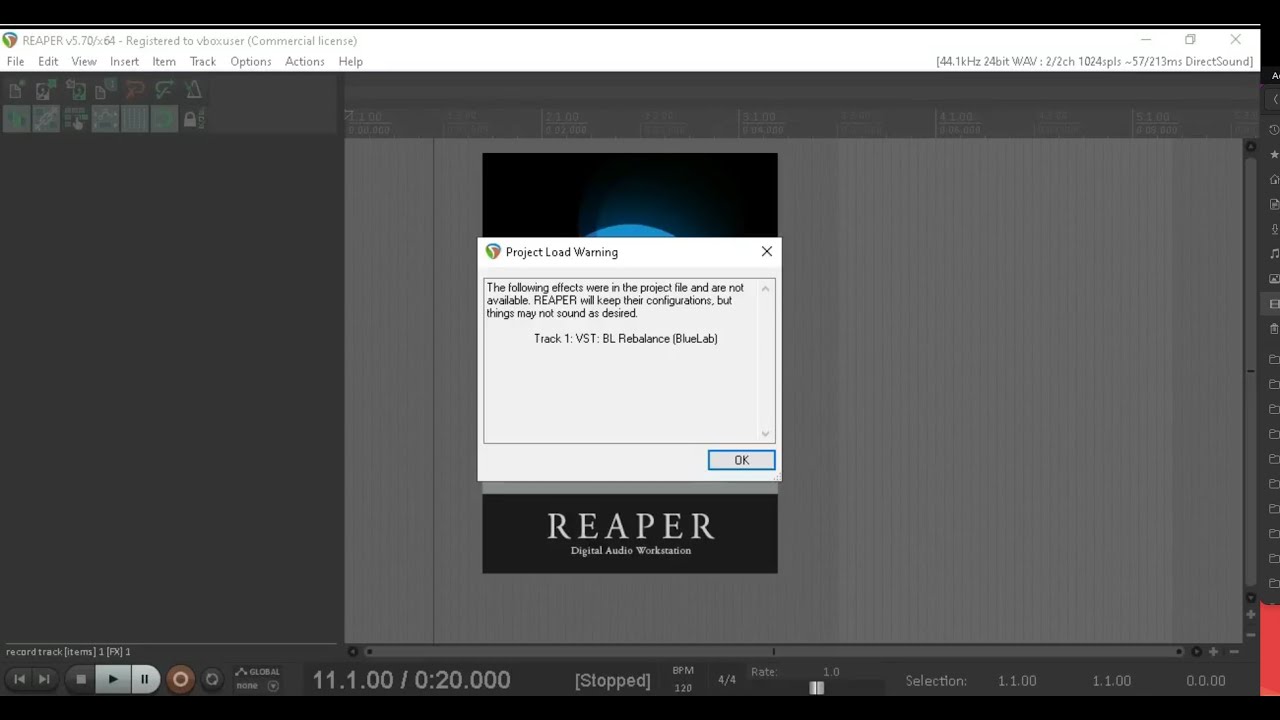Click the horizontal zoom out minus button
Viewport: 1280px width, 720px height.
tap(1234, 652)
